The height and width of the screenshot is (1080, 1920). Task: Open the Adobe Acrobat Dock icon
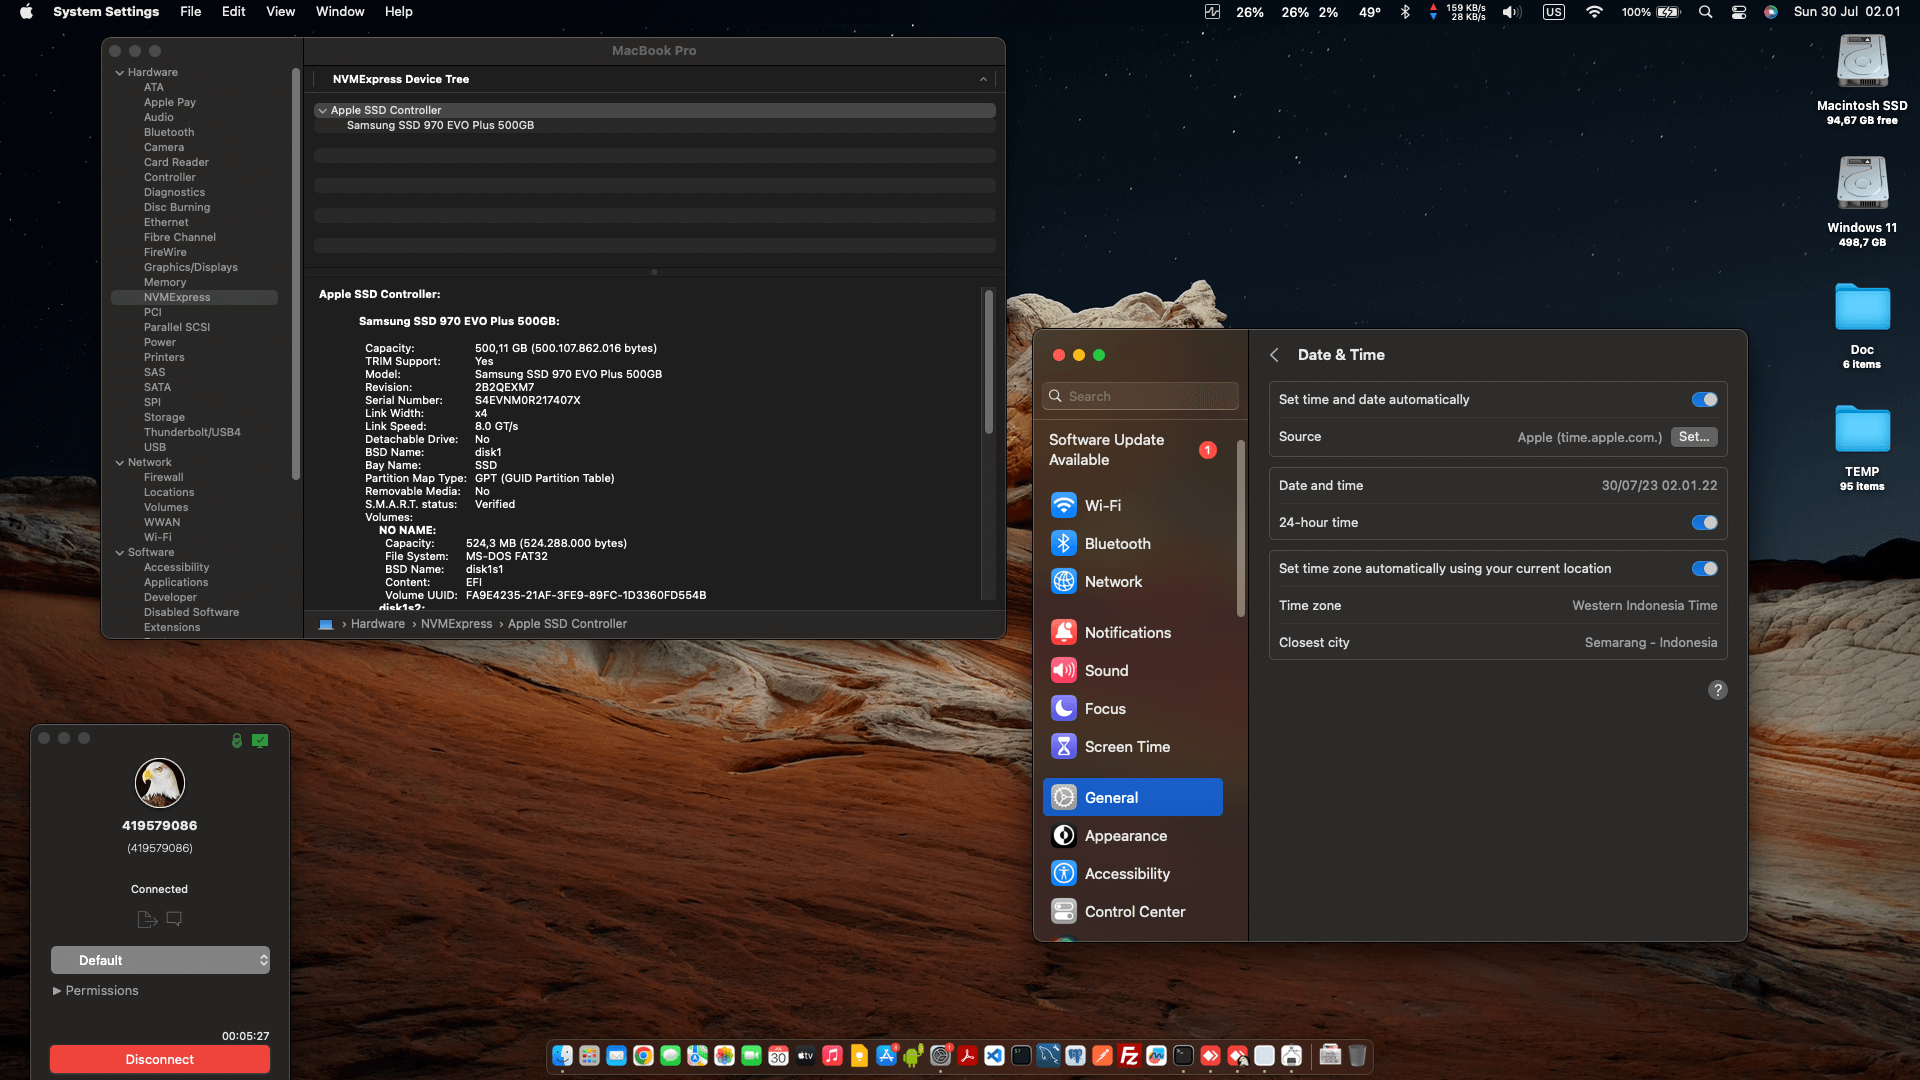pos(967,1056)
